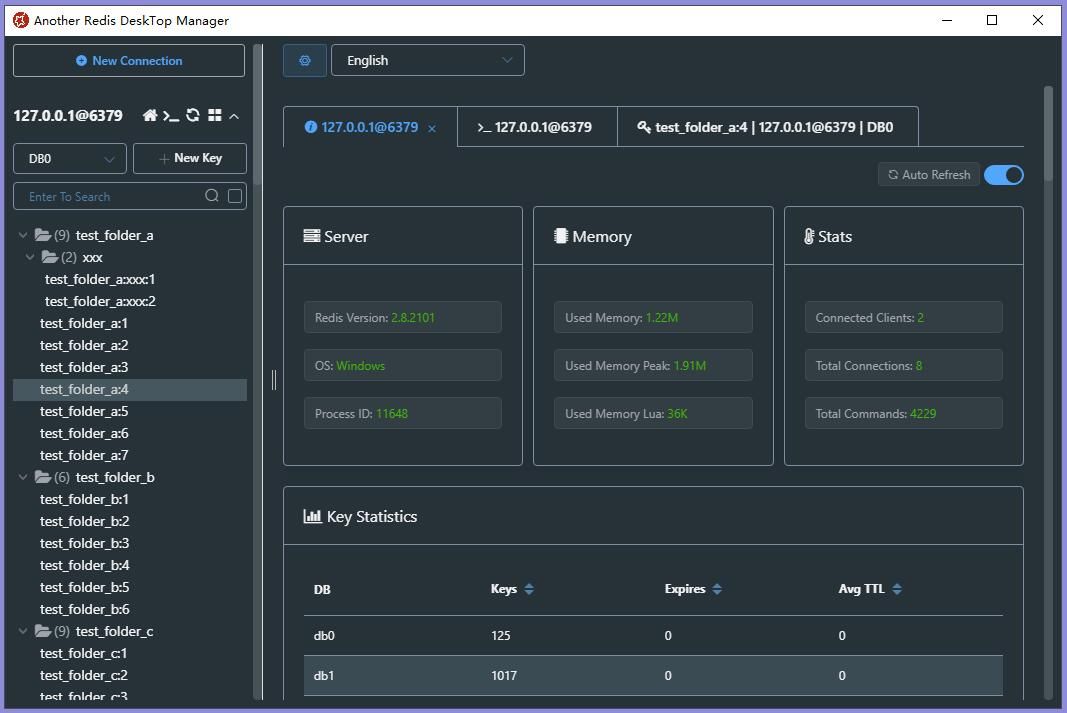Switch to the test_folder_a:4 key tab
The image size is (1067, 713).
(x=768, y=127)
